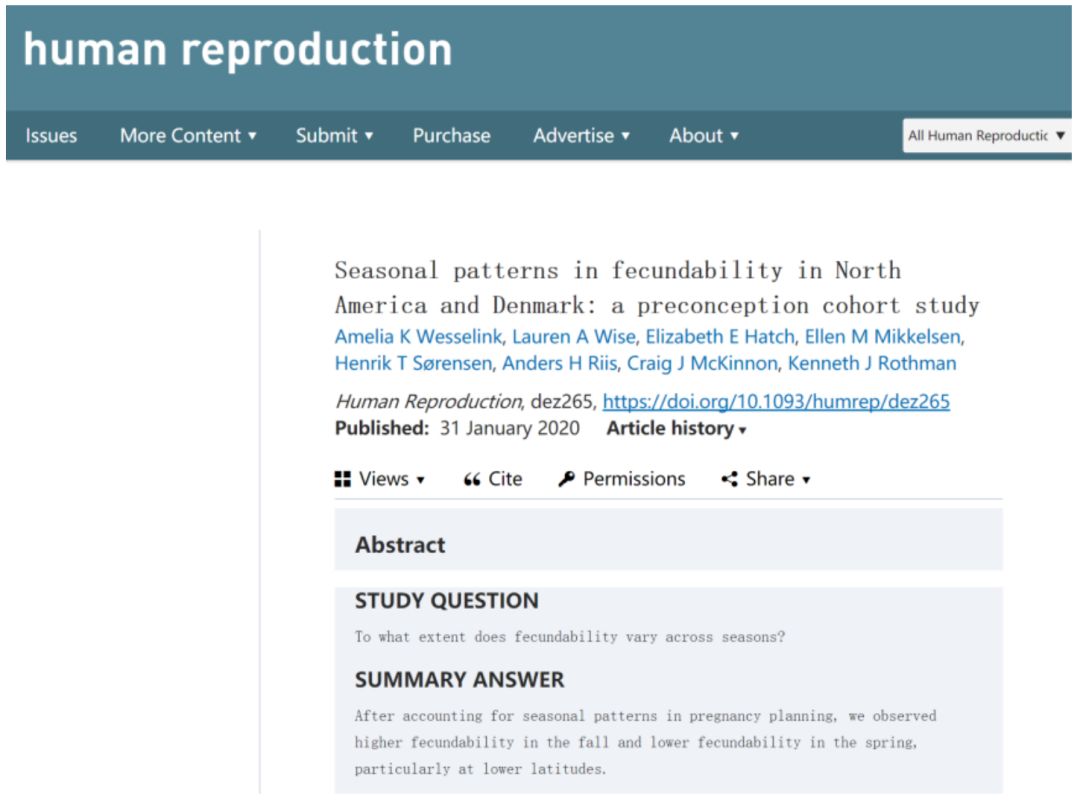Click the Permissions key icon
Screen dimensions: 1080x802
566,479
